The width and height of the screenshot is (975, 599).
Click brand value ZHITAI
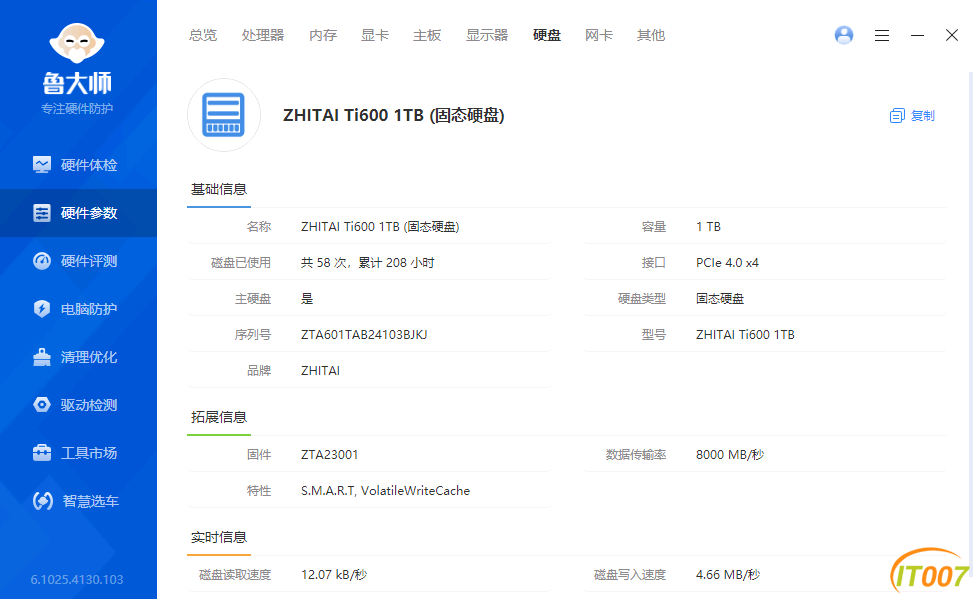(x=320, y=371)
